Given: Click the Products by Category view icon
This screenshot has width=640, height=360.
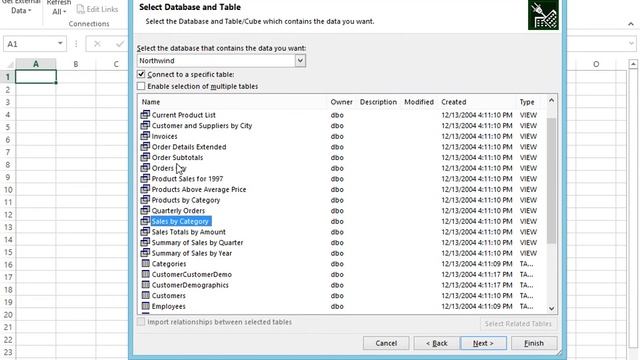Looking at the screenshot, I should point(145,200).
